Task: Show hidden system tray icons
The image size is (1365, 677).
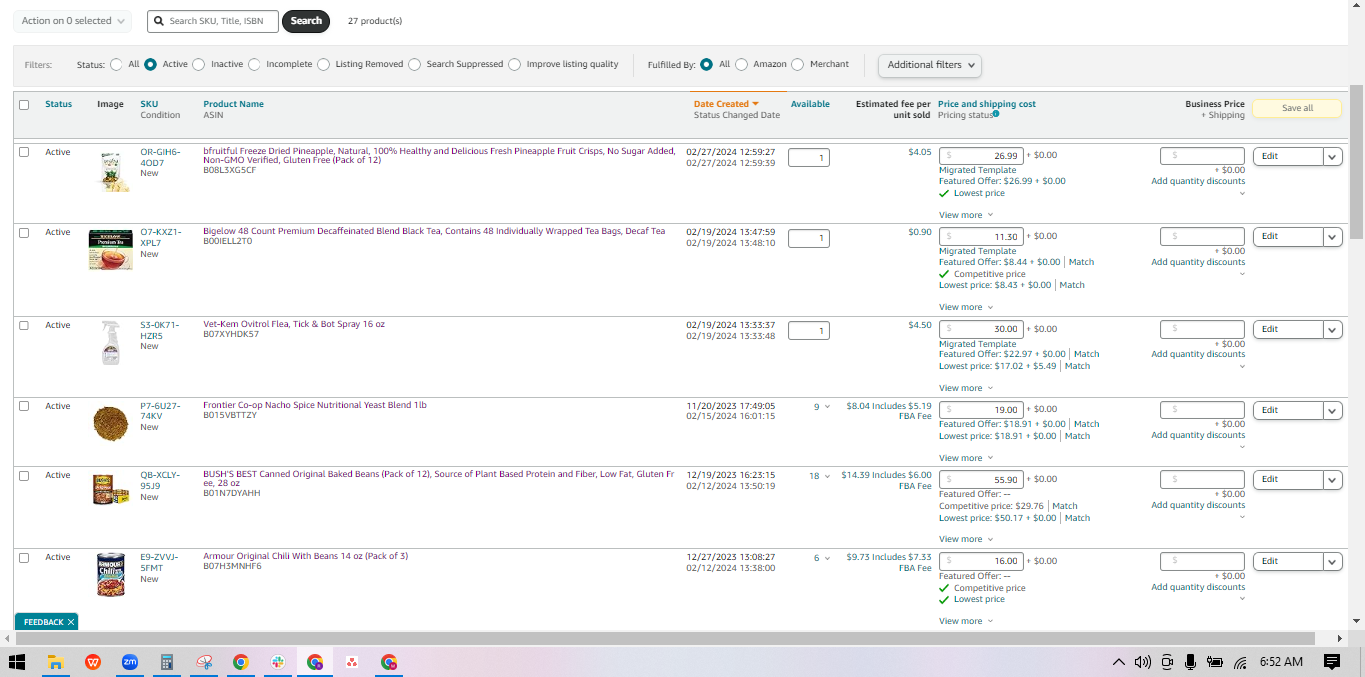Action: point(1118,662)
